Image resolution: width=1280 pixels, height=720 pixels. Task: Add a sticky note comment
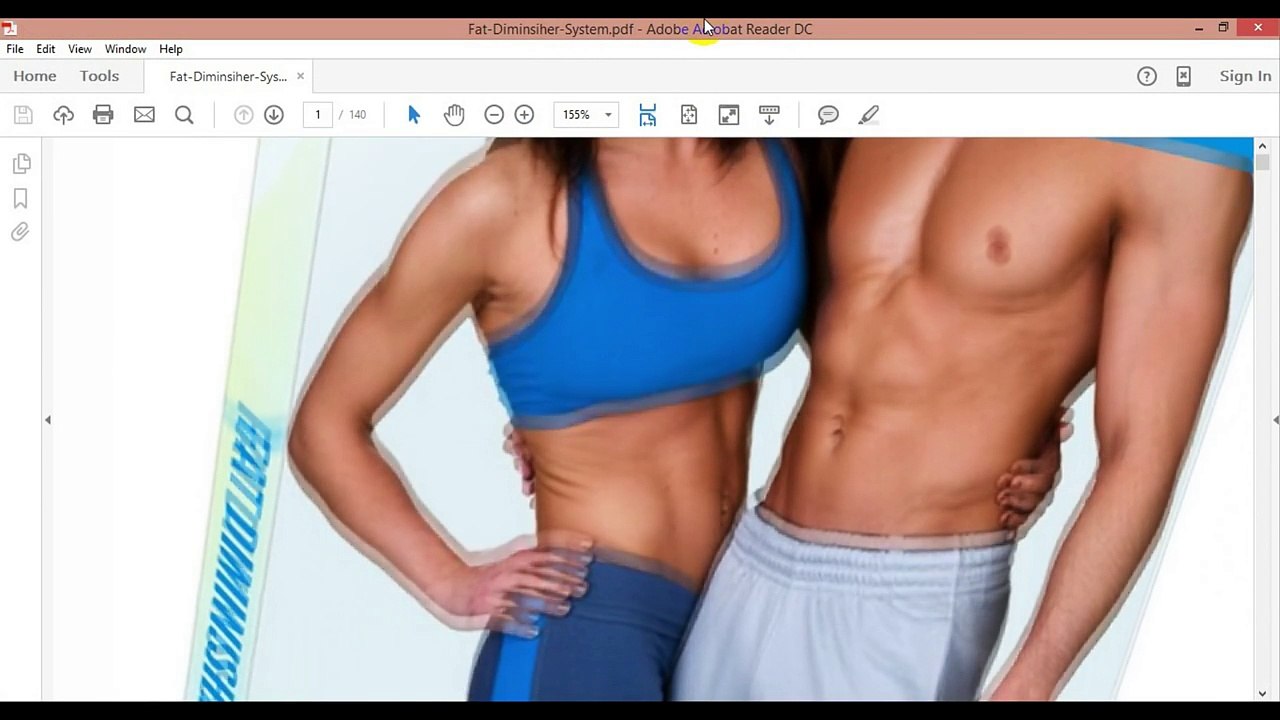[x=828, y=115]
